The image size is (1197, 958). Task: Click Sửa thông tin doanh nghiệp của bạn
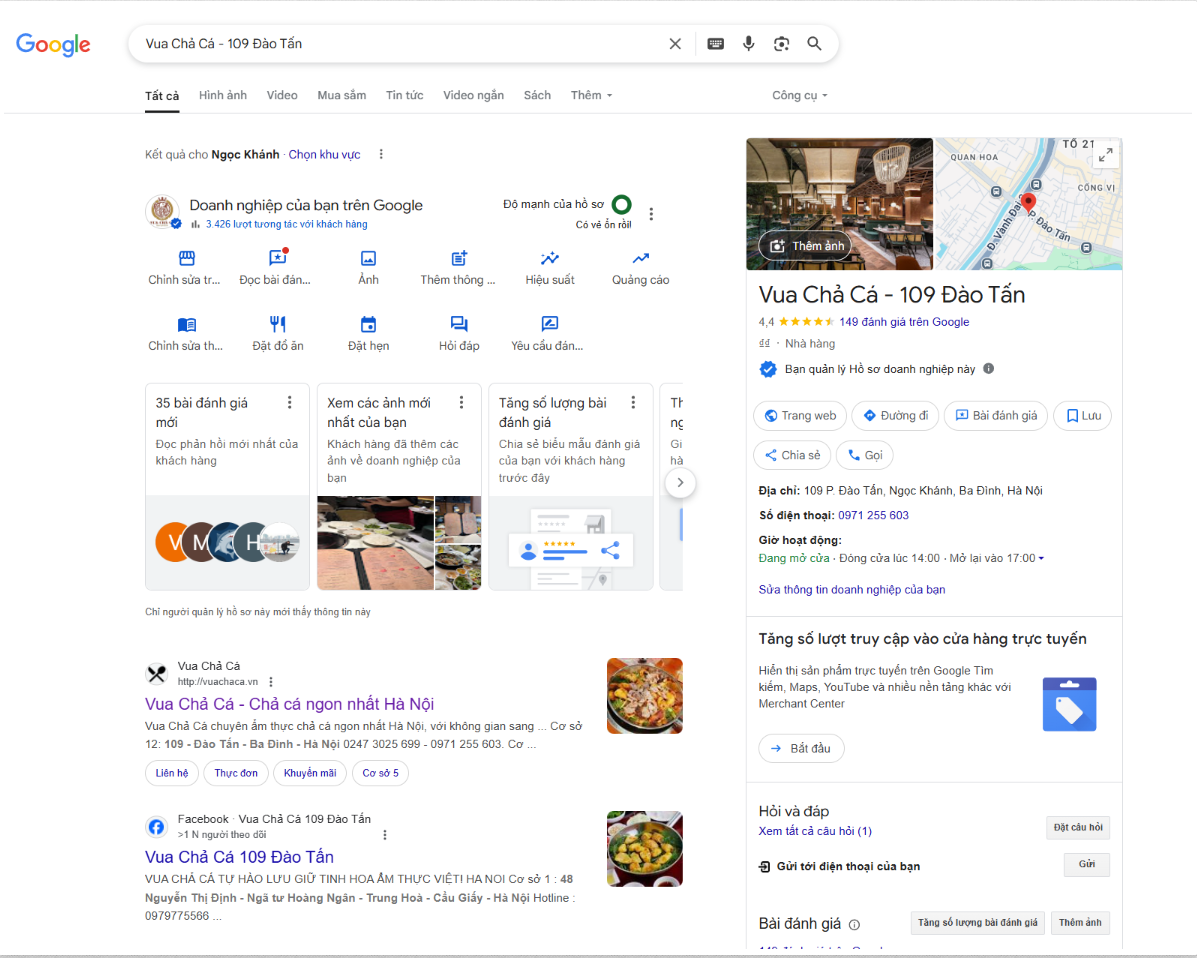(x=851, y=589)
